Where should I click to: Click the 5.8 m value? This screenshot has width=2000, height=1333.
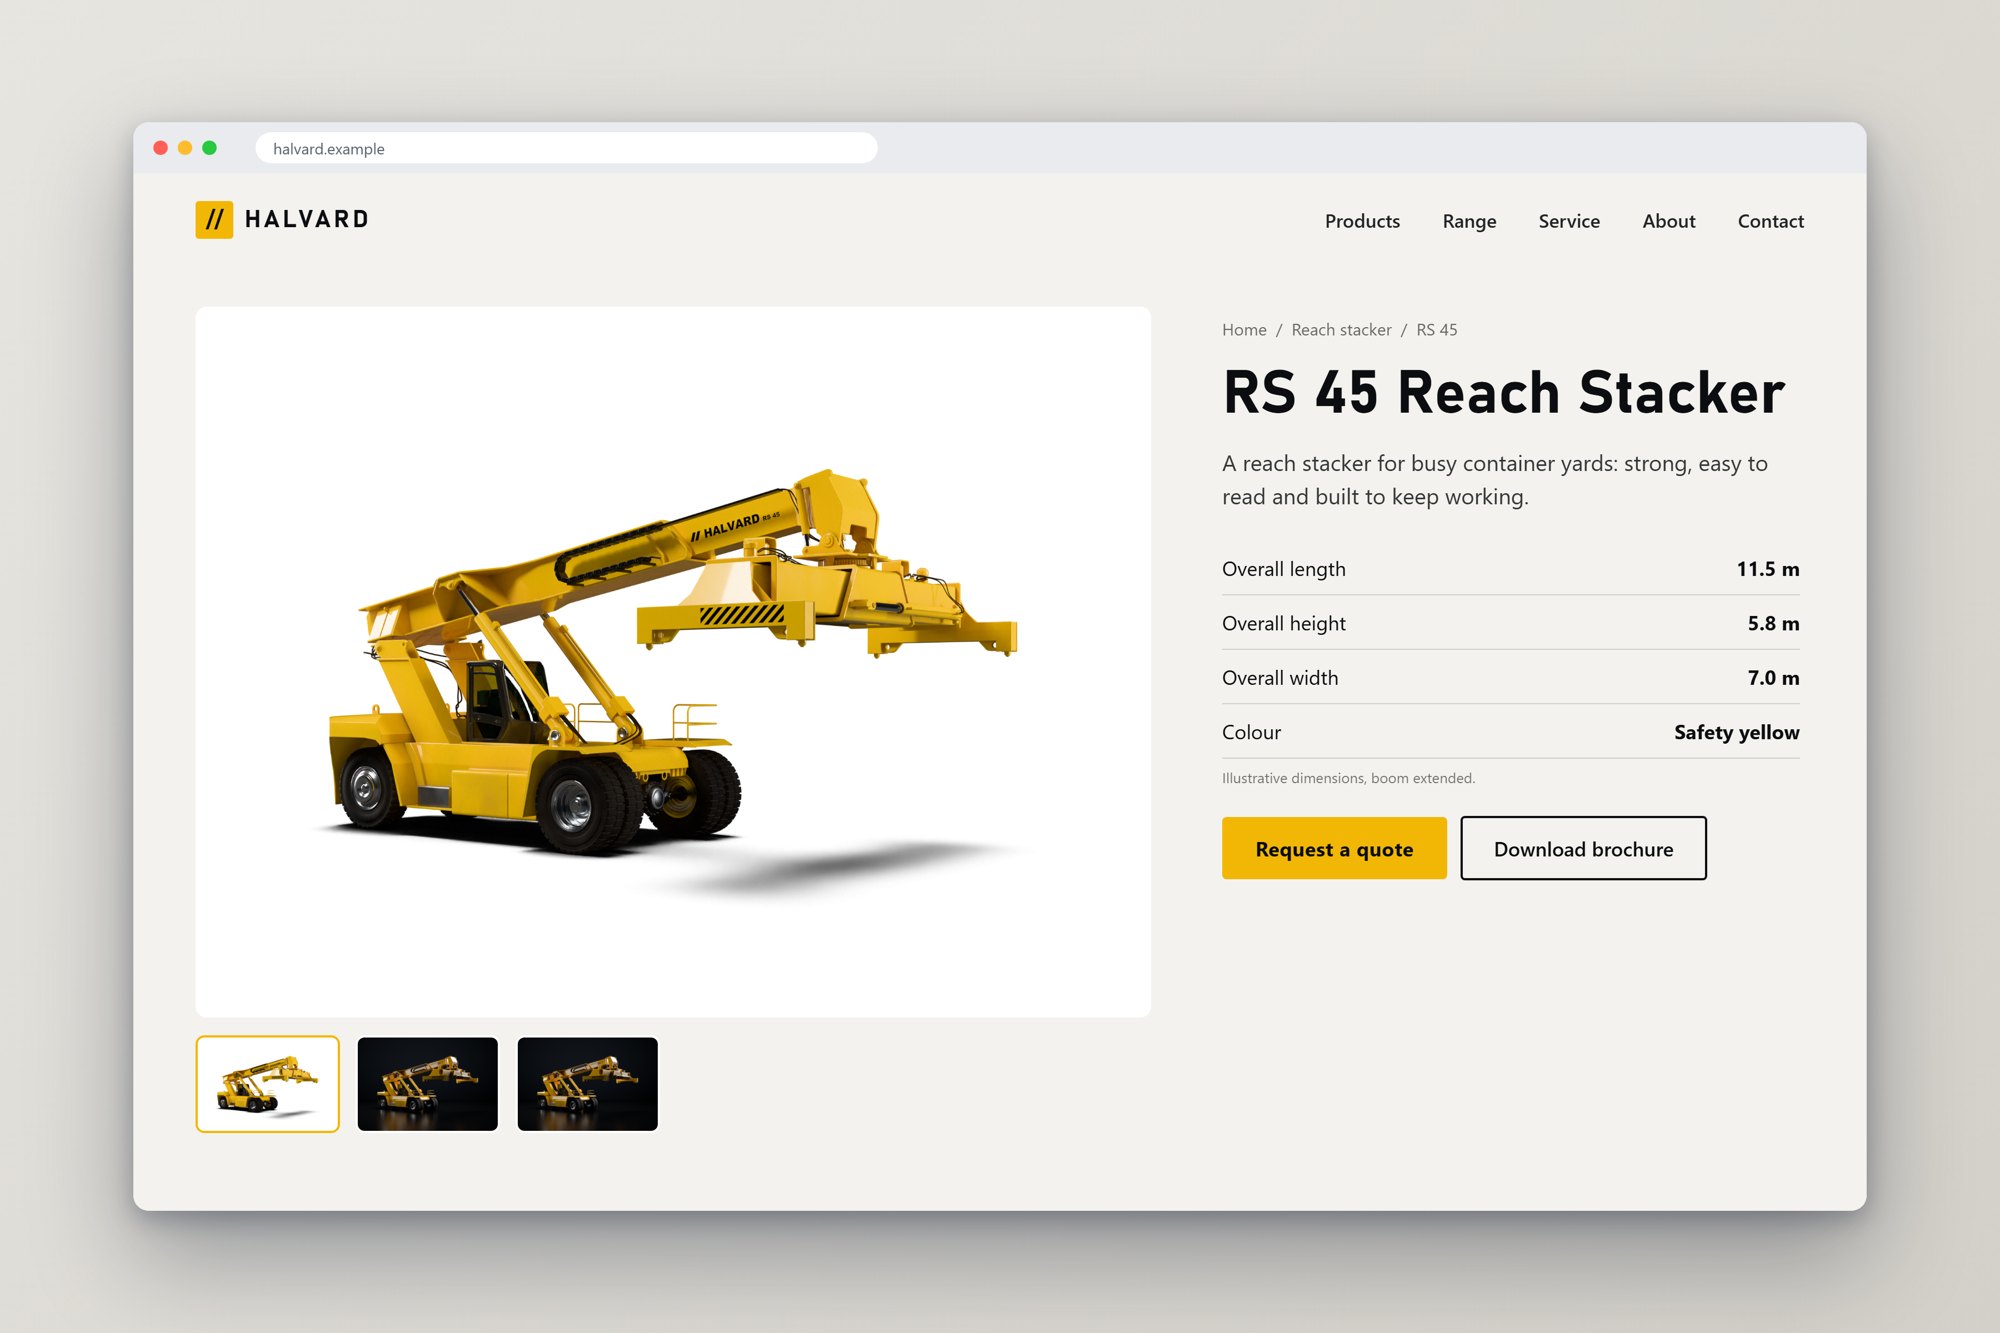coord(1773,623)
